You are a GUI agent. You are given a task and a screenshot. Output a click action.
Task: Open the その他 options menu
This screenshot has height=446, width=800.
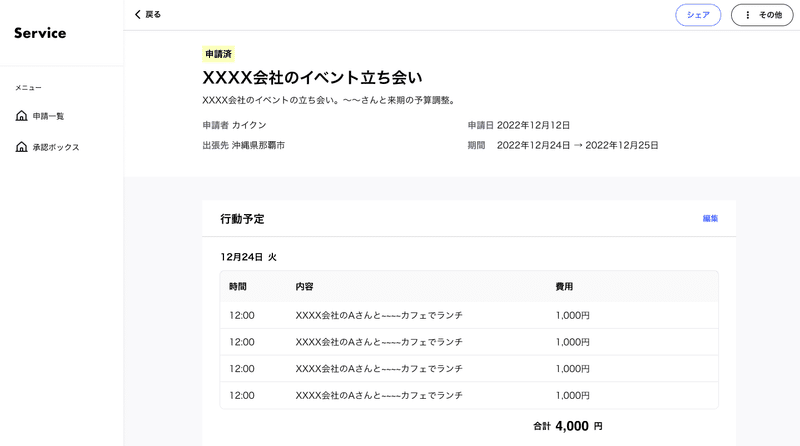pos(762,15)
